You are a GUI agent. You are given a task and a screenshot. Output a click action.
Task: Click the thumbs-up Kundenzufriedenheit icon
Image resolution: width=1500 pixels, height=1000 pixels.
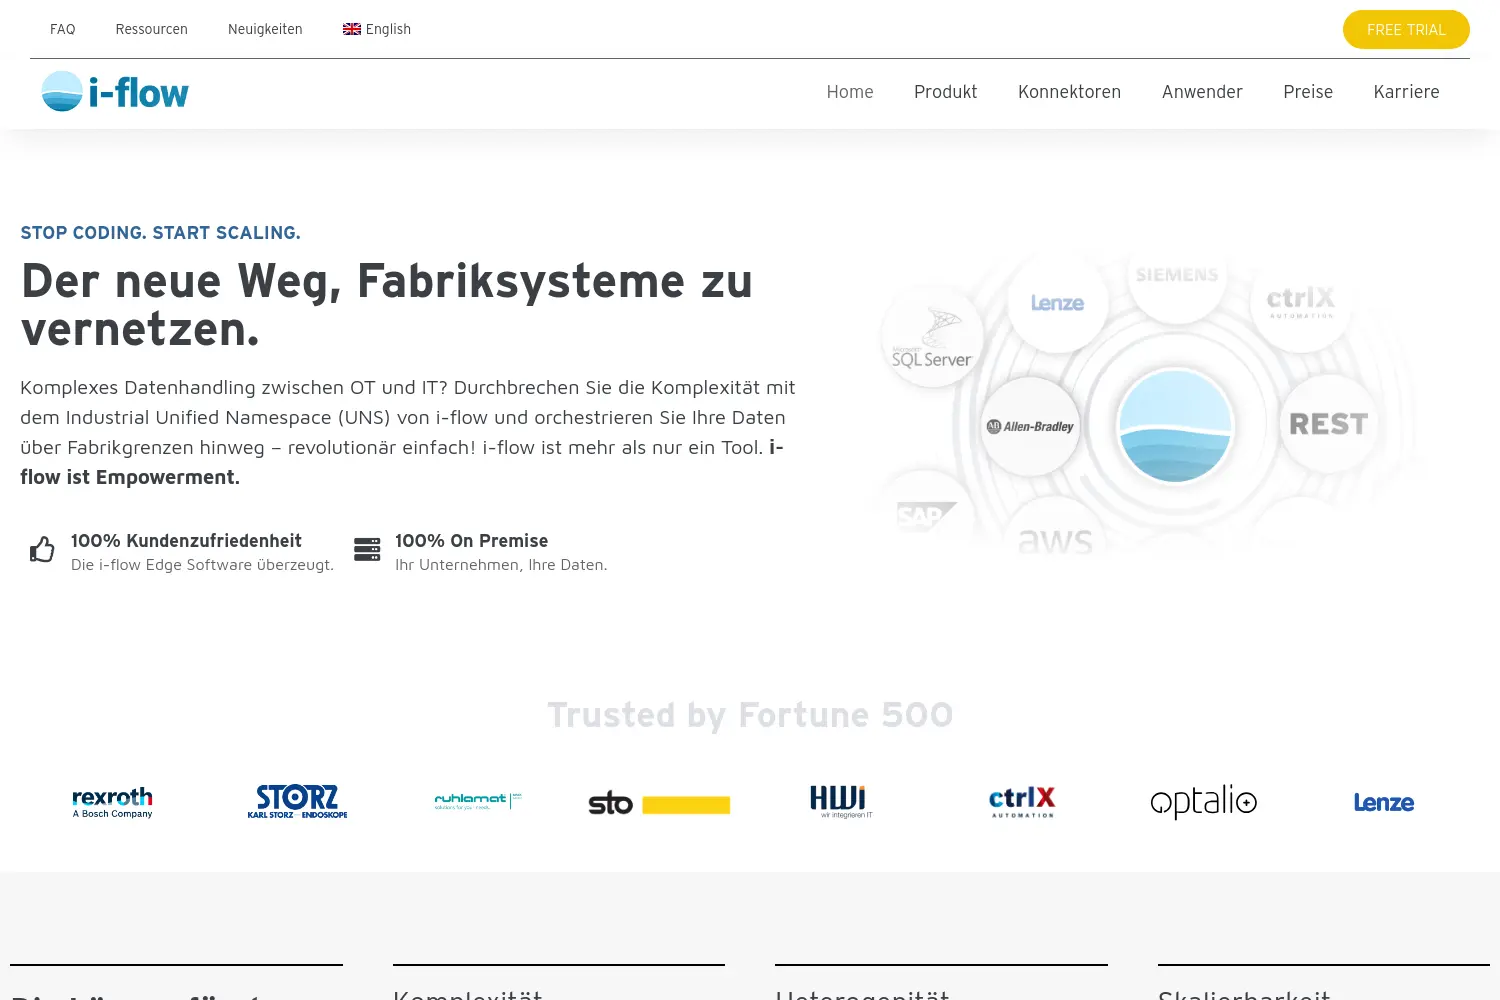pyautogui.click(x=42, y=549)
